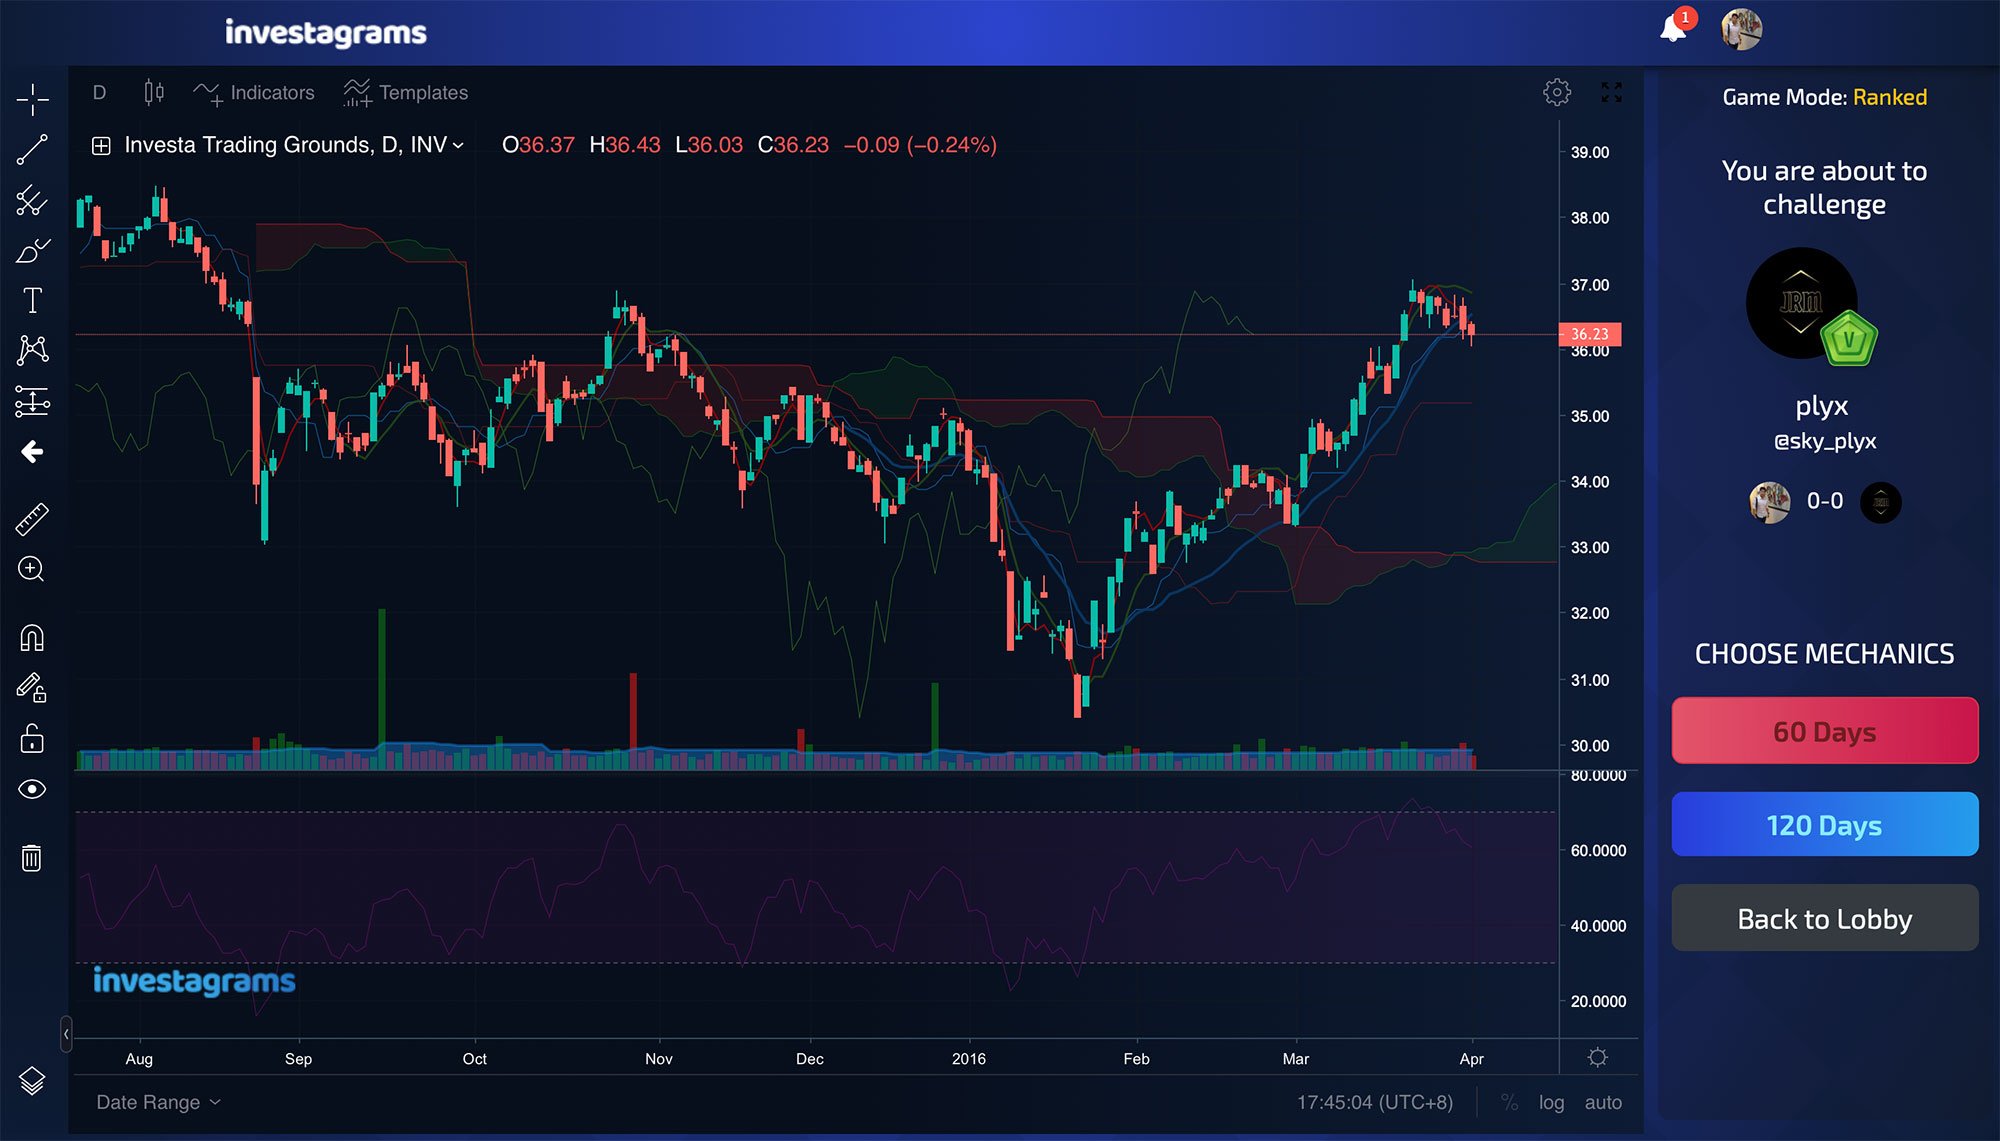2000x1141 pixels.
Task: Collapse the drawing toolbar side handle
Action: tap(66, 1033)
